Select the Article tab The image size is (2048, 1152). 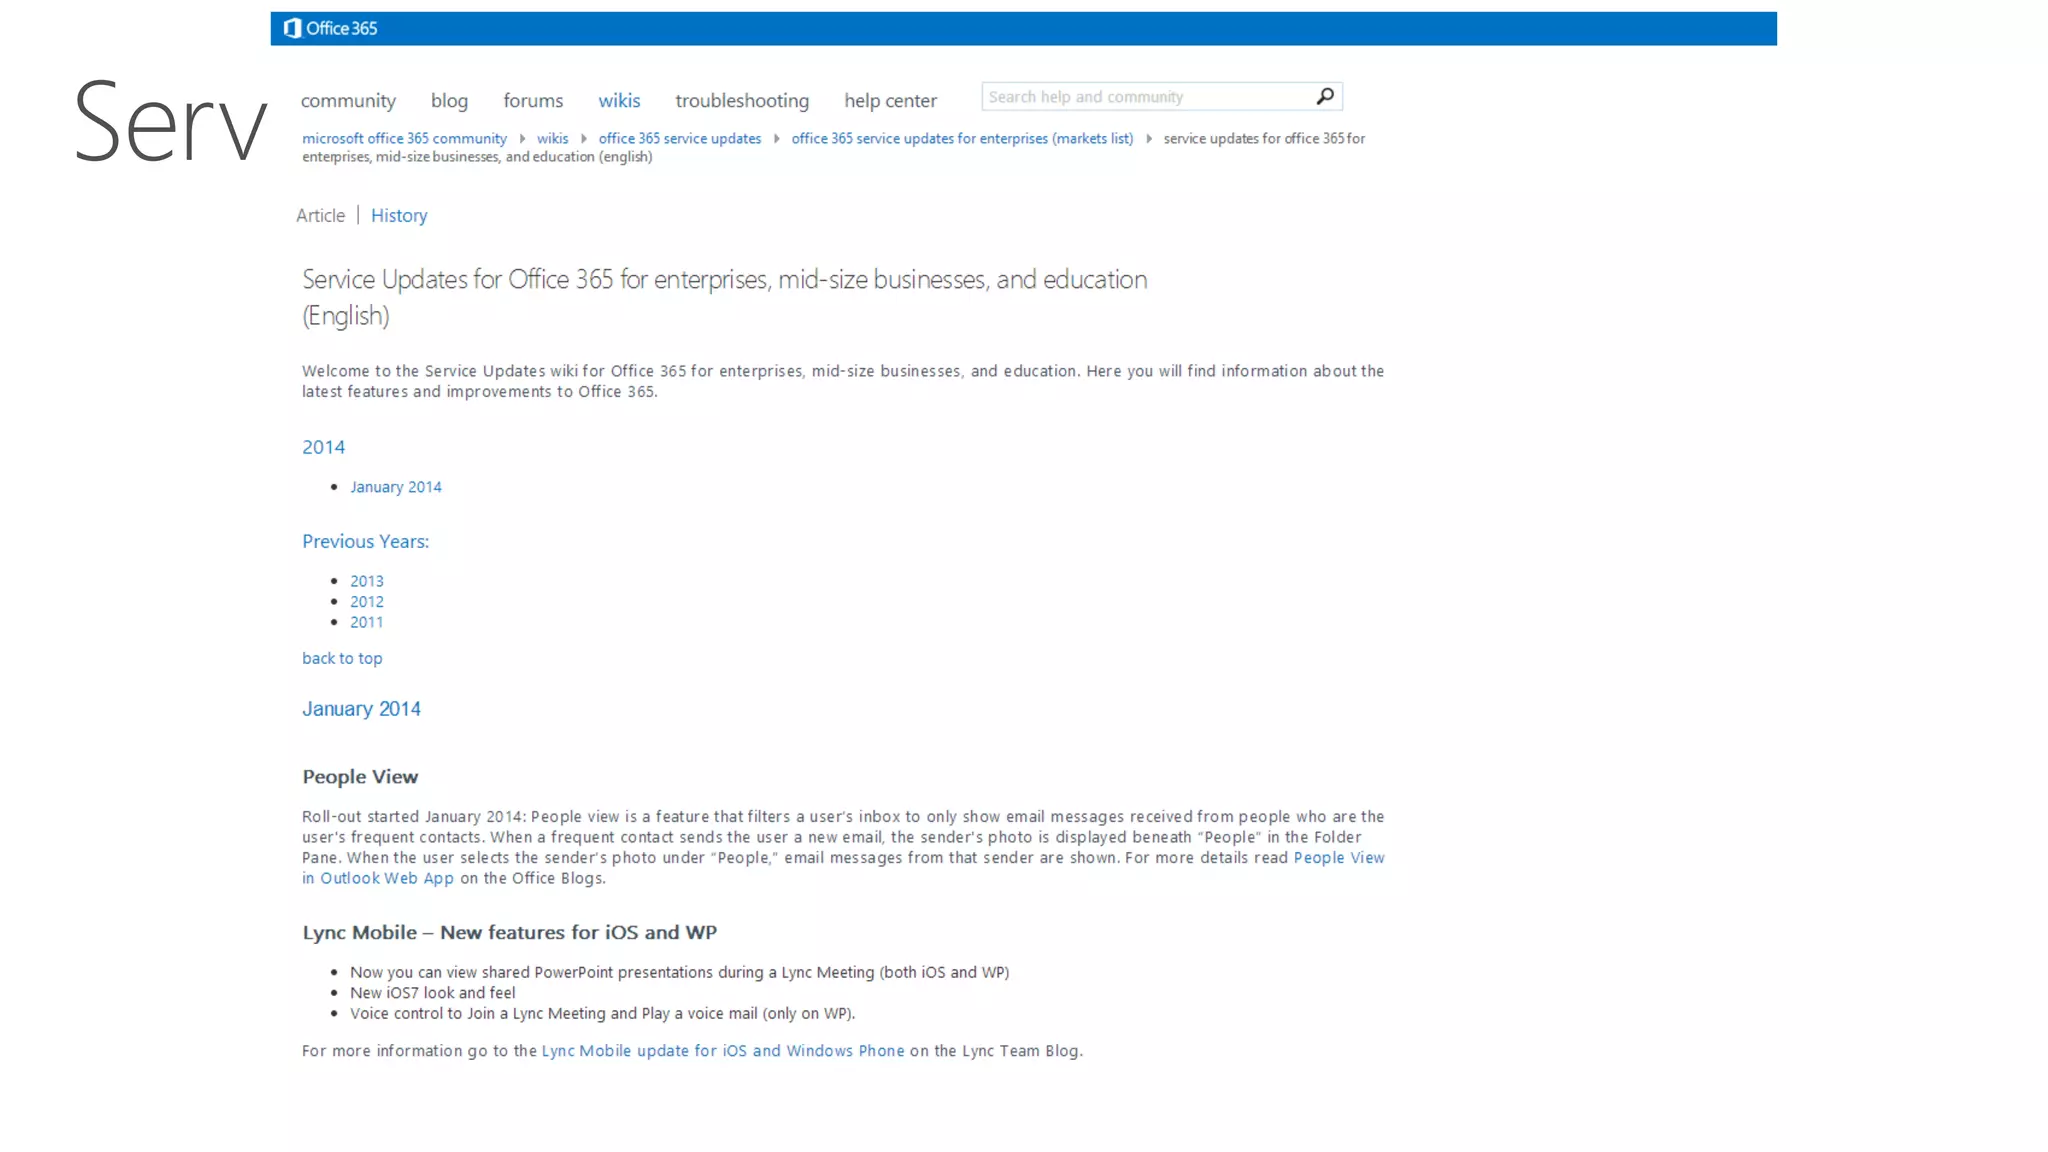(x=320, y=215)
